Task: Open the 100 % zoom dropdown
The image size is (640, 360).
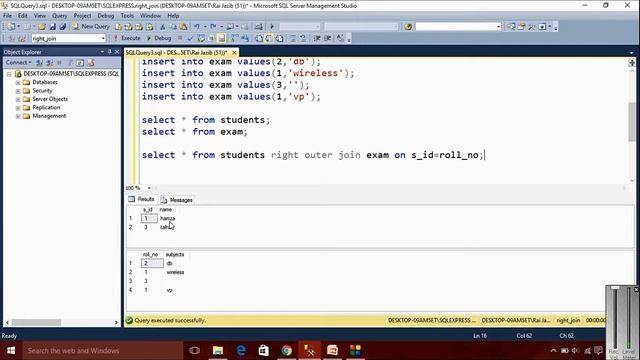Action: point(149,188)
